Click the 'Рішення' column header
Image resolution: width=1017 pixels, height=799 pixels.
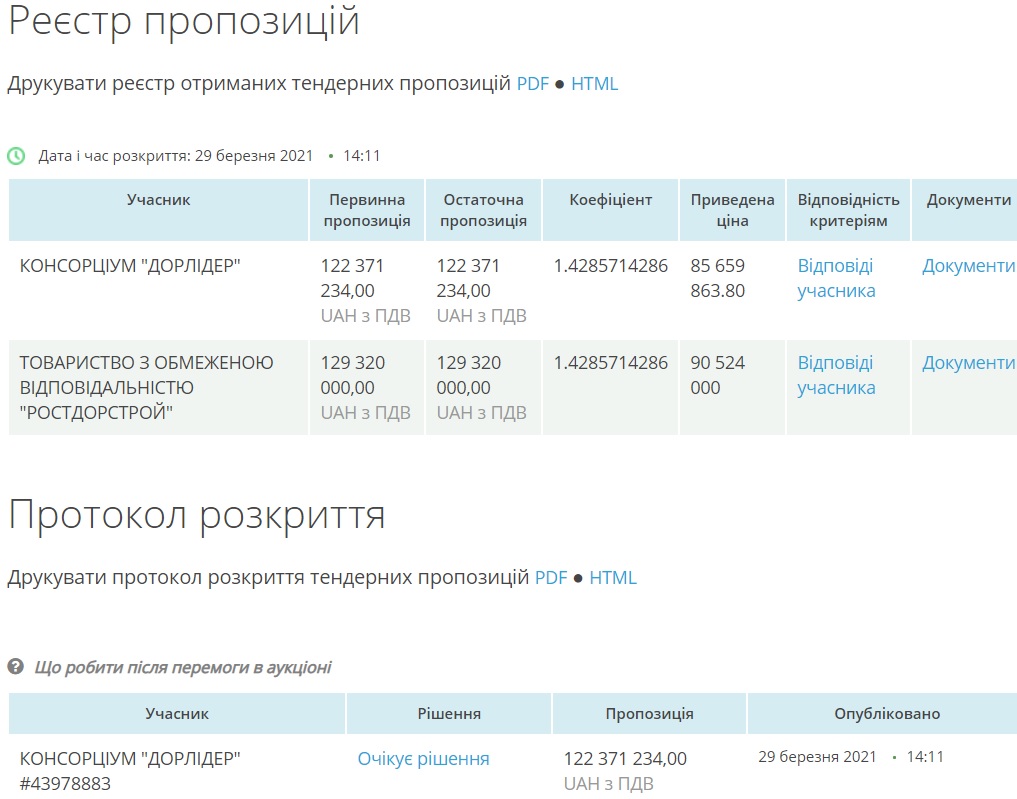[449, 714]
